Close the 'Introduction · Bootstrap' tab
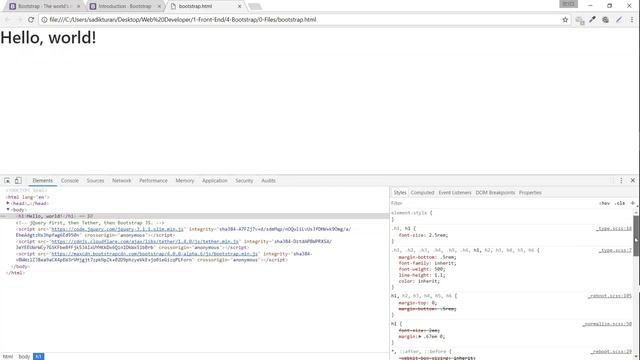The image size is (640, 360). (x=159, y=6)
